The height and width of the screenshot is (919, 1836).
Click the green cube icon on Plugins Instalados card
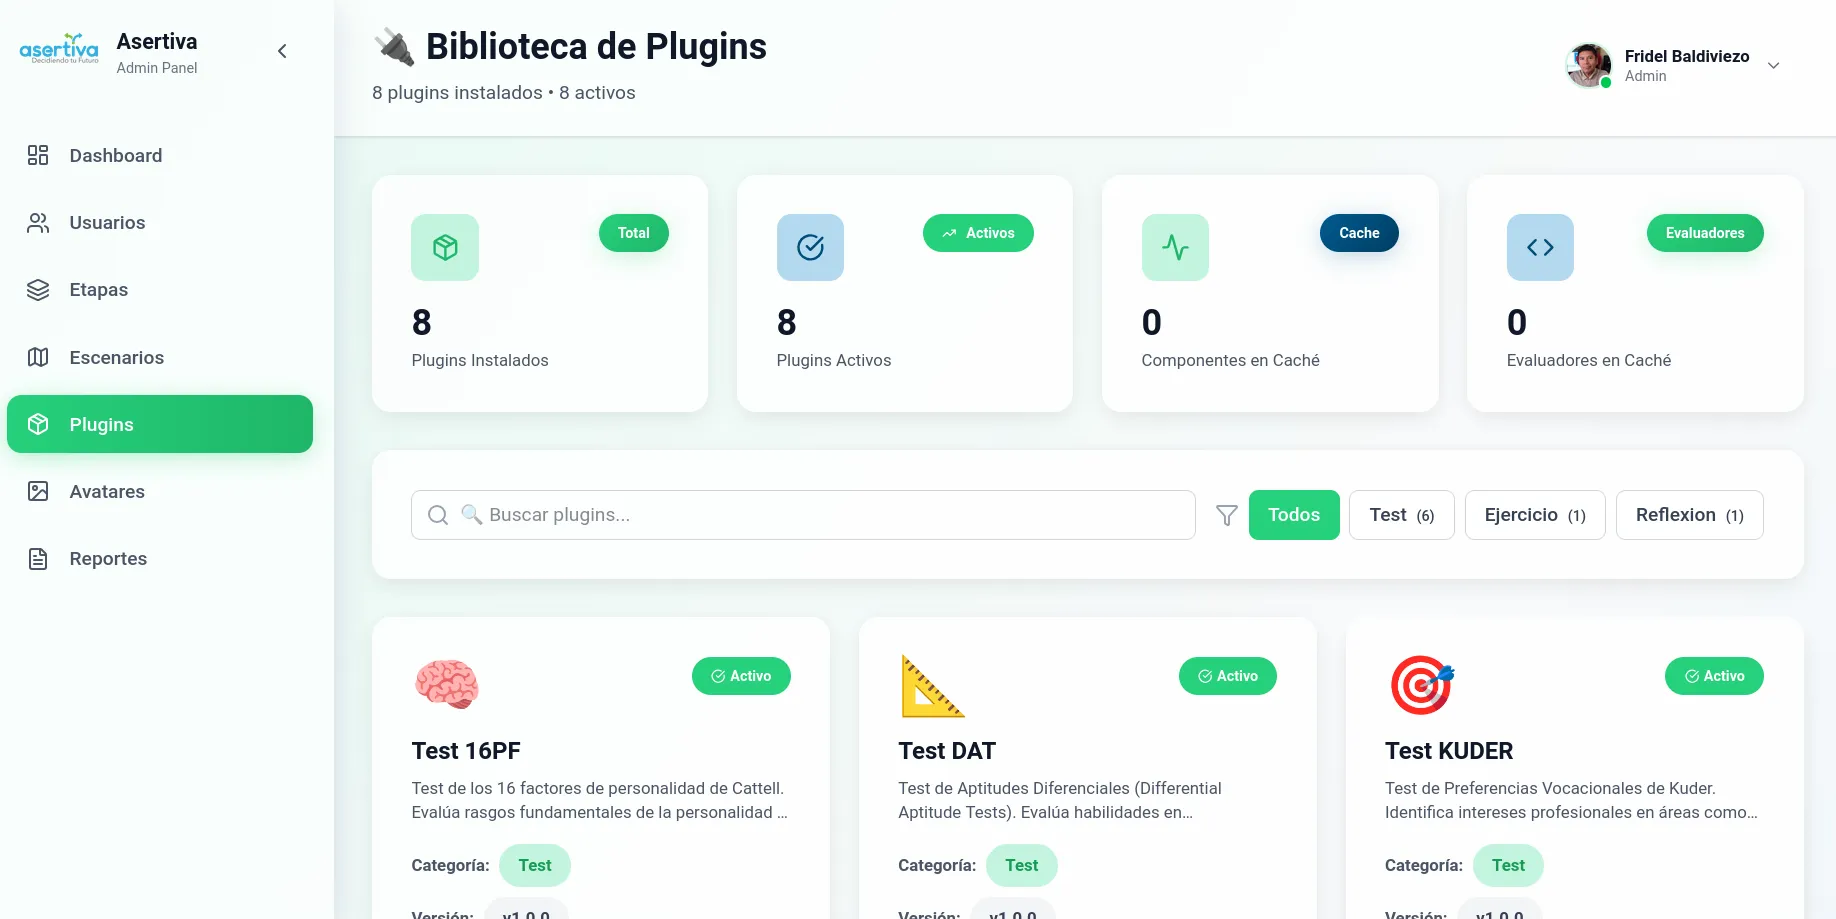click(x=445, y=247)
